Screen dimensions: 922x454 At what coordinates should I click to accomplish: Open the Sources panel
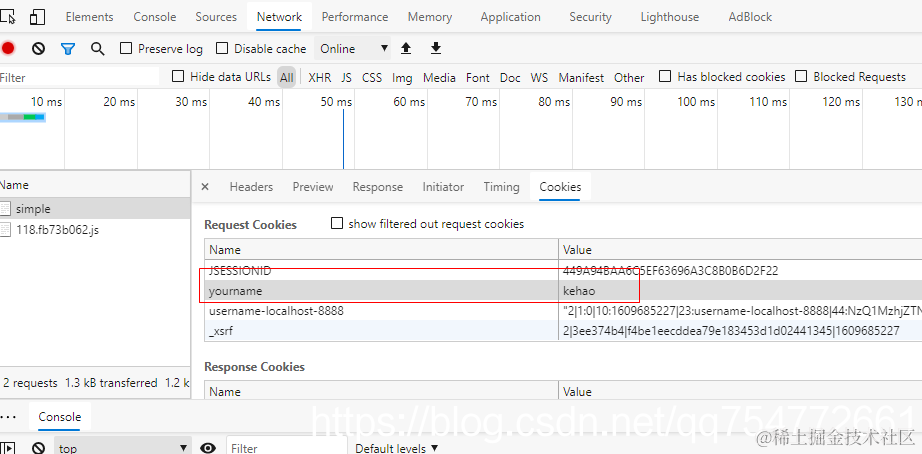pos(216,17)
